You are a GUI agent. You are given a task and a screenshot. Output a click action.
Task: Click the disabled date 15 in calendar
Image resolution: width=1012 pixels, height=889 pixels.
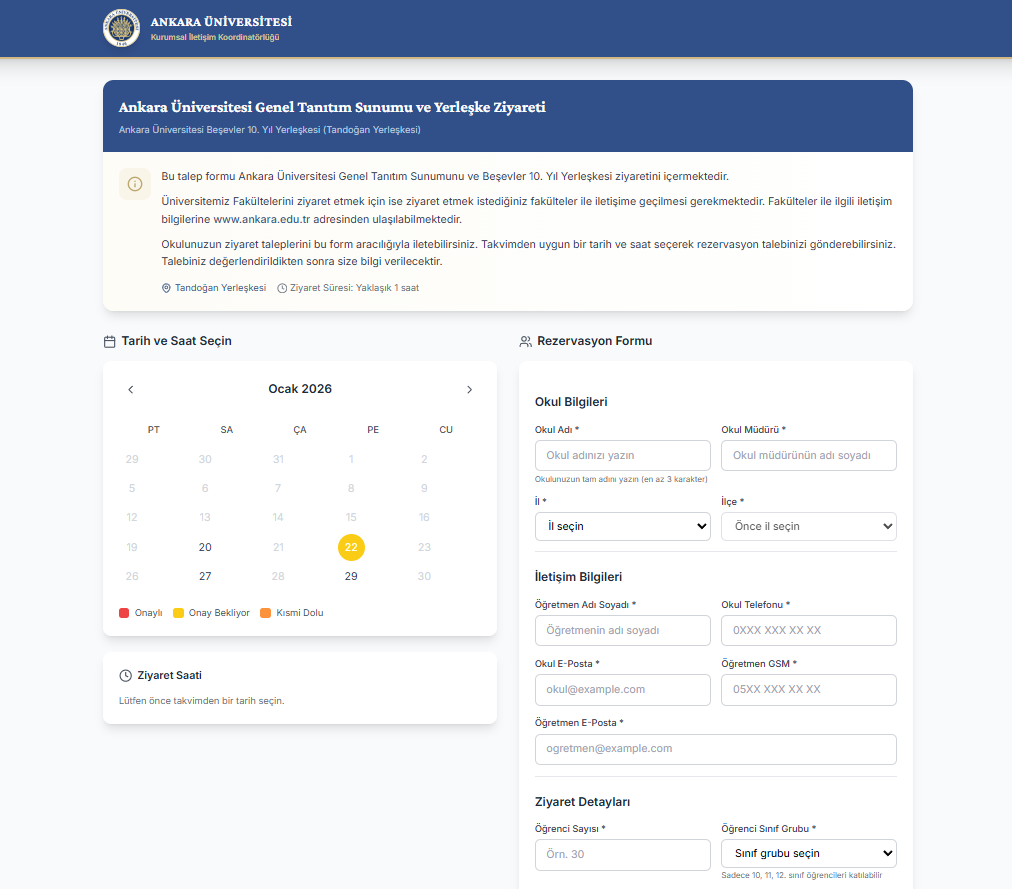coord(351,518)
